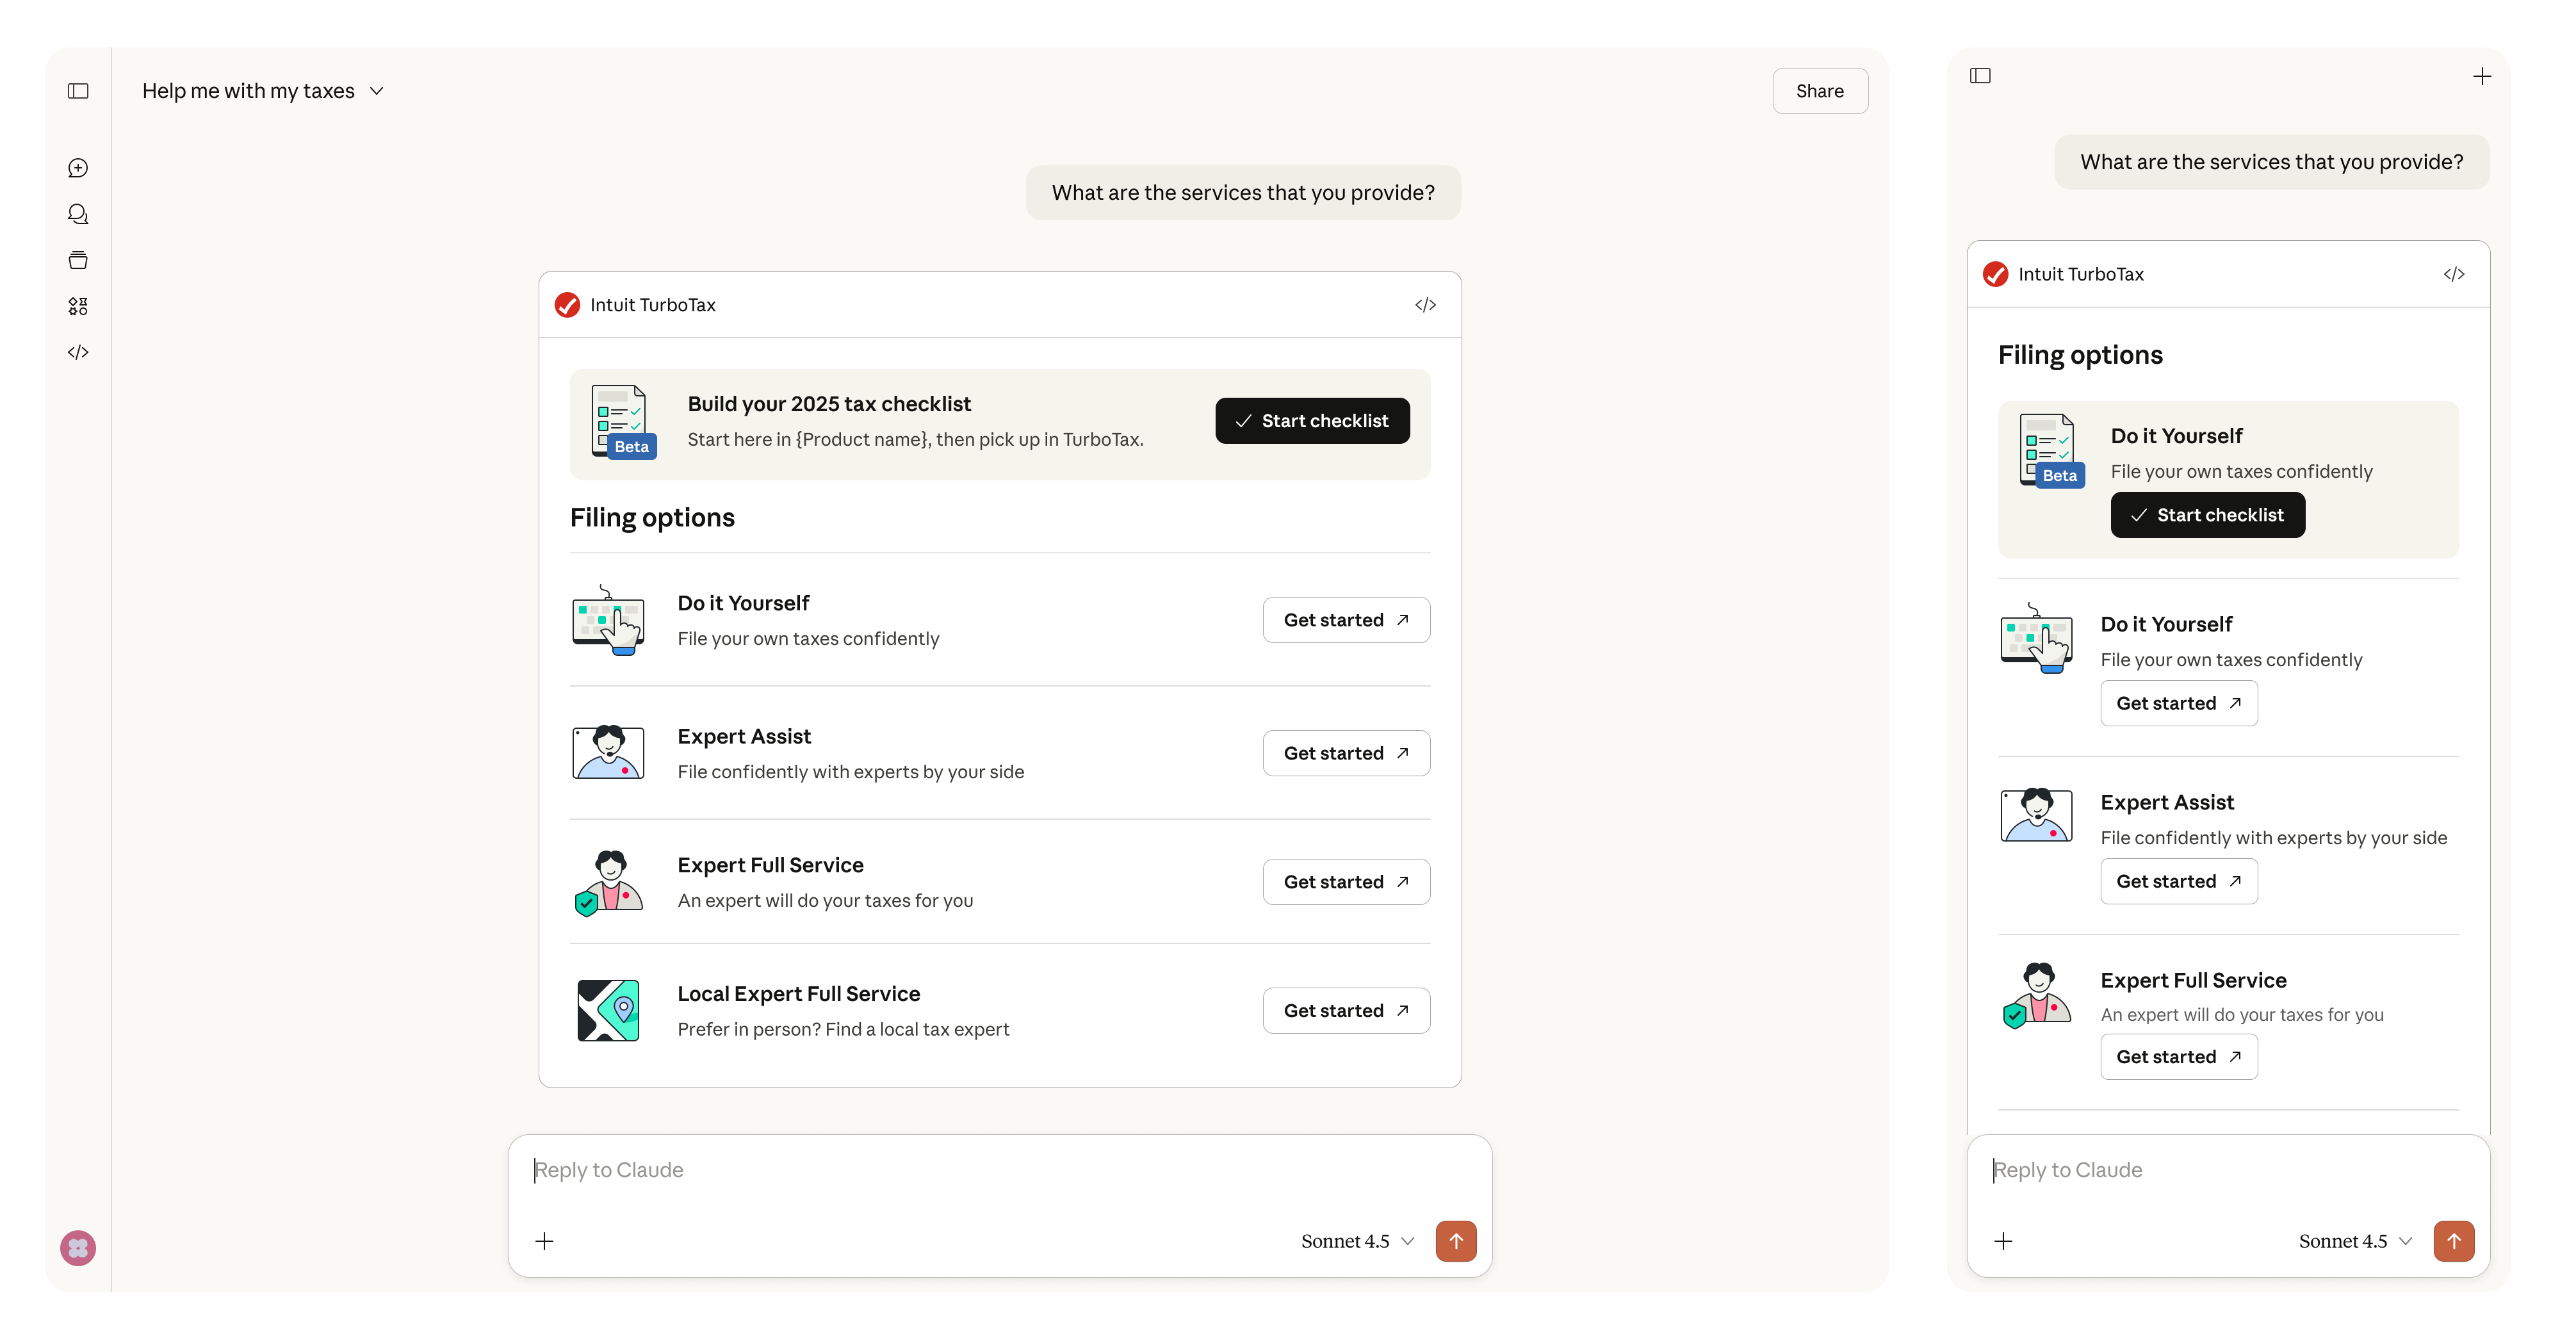This screenshot has height=1336, width=2576.
Task: Toggle the left sidebar panel icon
Action: (x=78, y=91)
